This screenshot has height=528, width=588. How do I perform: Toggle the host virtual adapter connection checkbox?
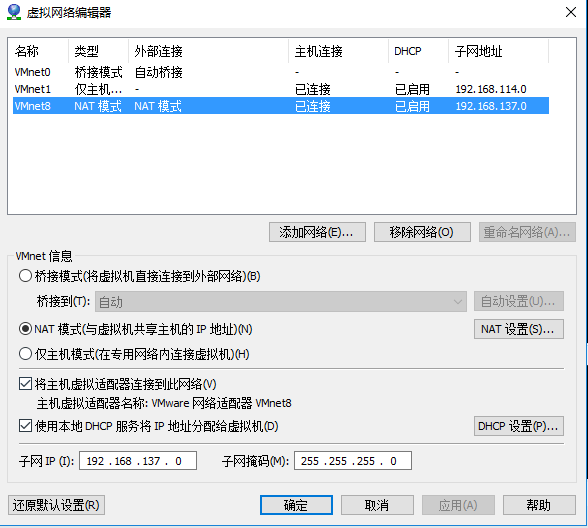[25, 384]
